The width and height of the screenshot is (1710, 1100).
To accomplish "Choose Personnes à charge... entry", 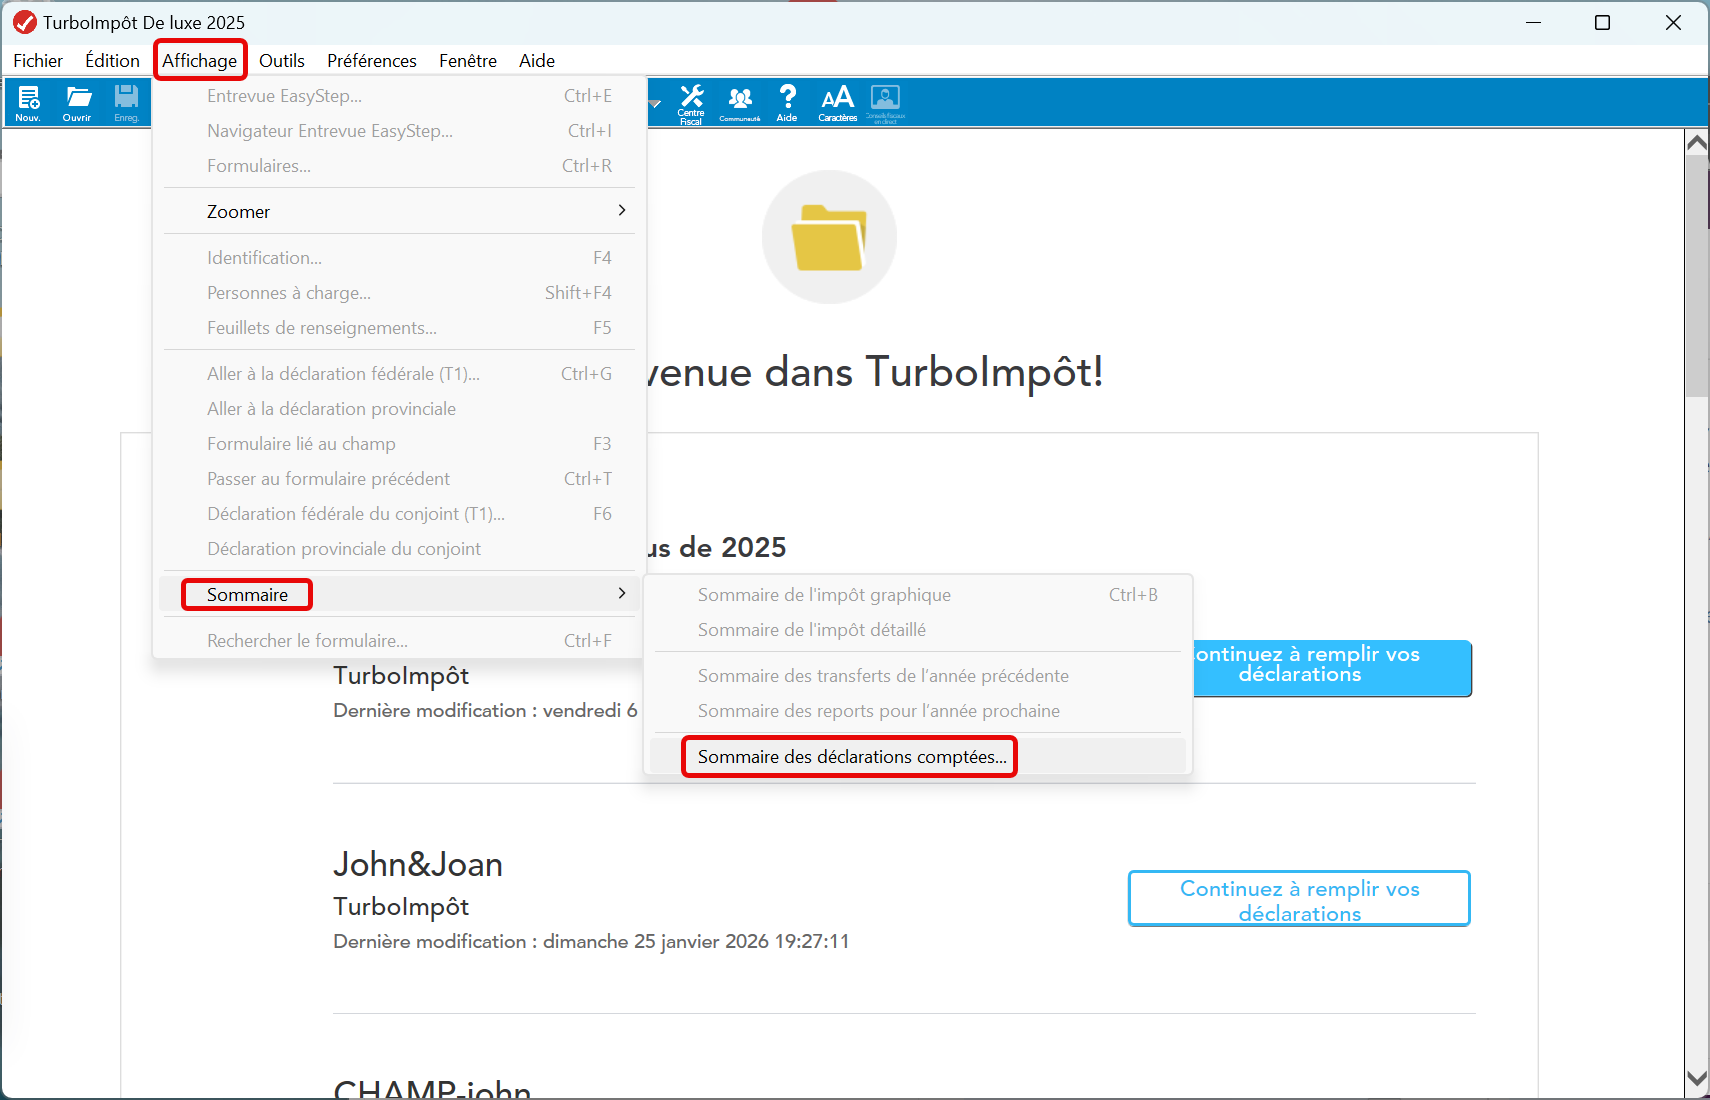I will (399, 293).
